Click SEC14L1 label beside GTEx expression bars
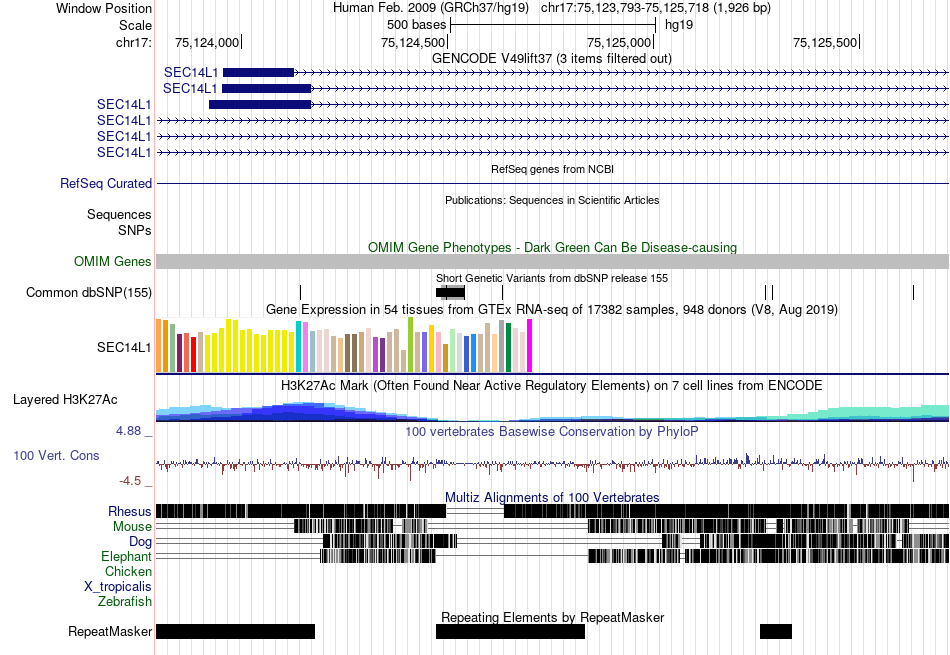 pos(124,347)
